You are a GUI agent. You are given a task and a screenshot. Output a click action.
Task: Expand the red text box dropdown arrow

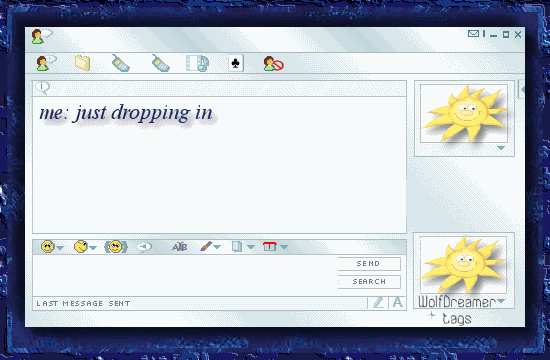(x=284, y=247)
